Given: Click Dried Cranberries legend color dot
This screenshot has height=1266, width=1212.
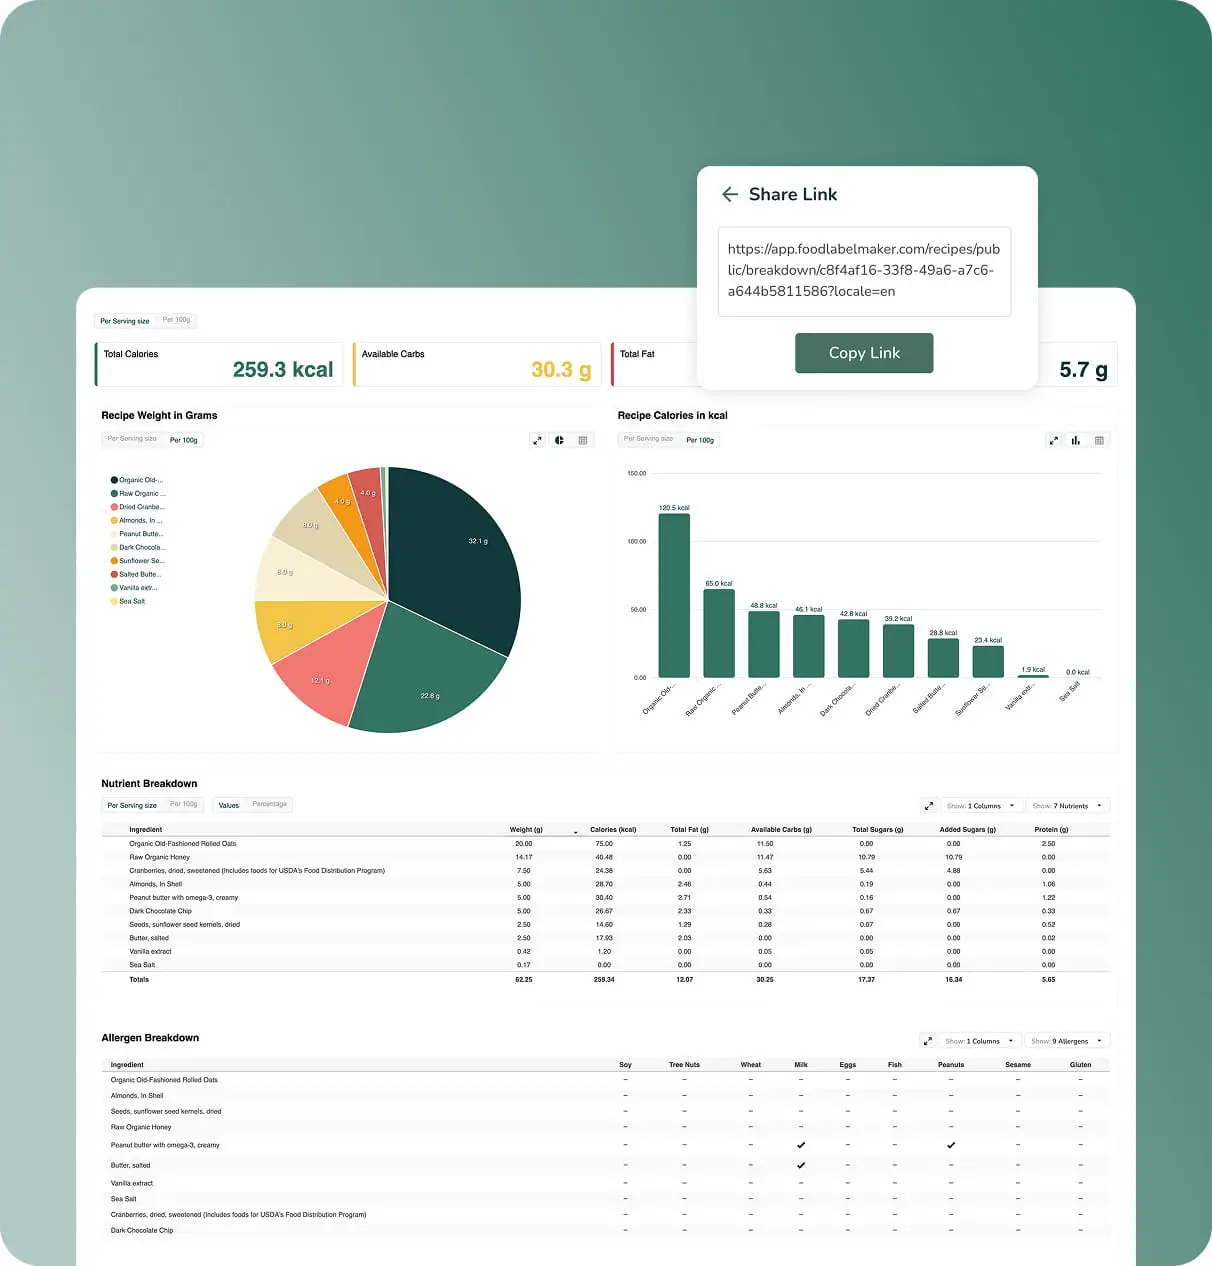Looking at the screenshot, I should coord(114,507).
